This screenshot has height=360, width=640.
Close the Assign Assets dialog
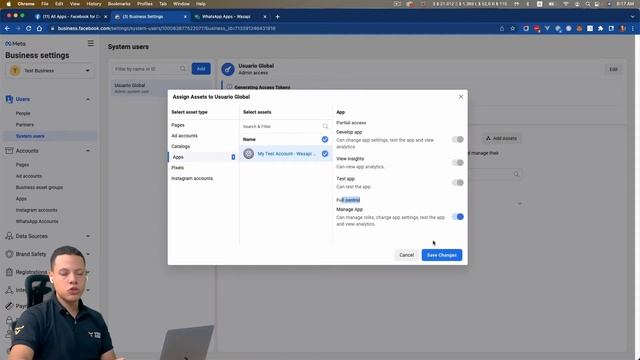[x=461, y=97]
